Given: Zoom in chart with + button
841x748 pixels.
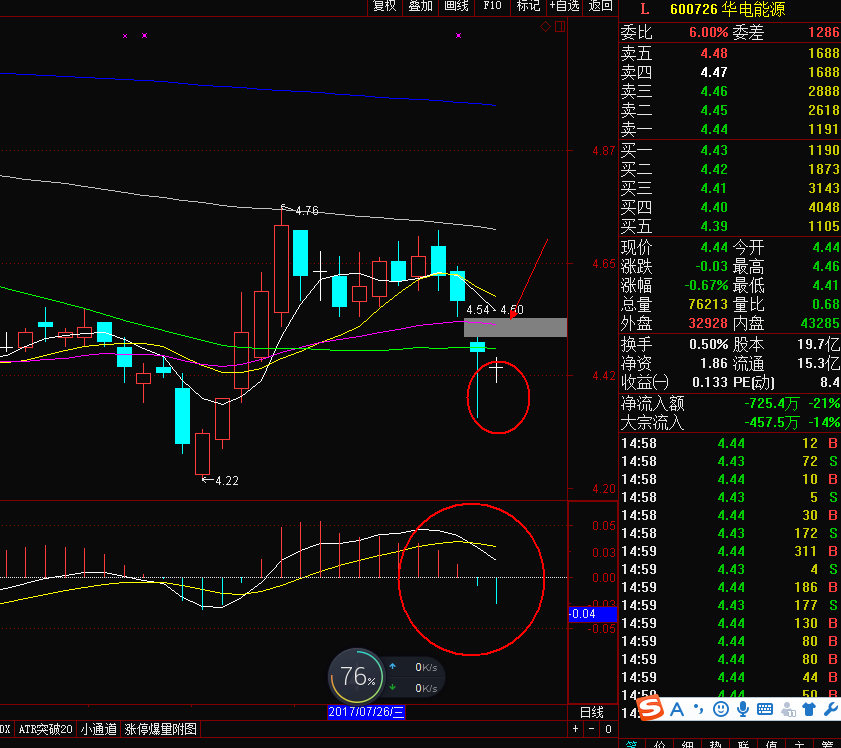Looking at the screenshot, I should (576, 729).
